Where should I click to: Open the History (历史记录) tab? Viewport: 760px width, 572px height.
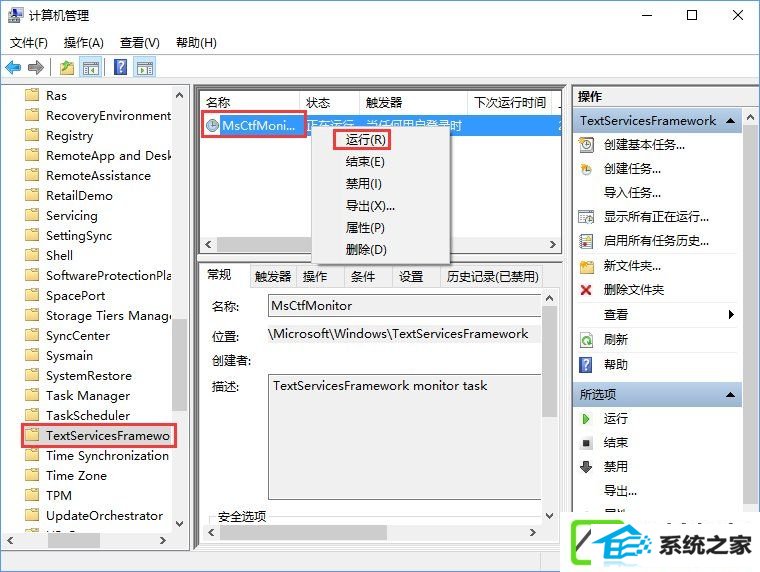click(492, 276)
